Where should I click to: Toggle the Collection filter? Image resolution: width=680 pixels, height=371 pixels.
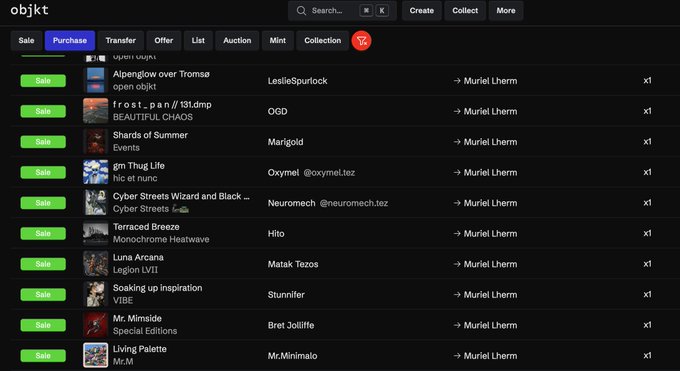pyautogui.click(x=323, y=40)
